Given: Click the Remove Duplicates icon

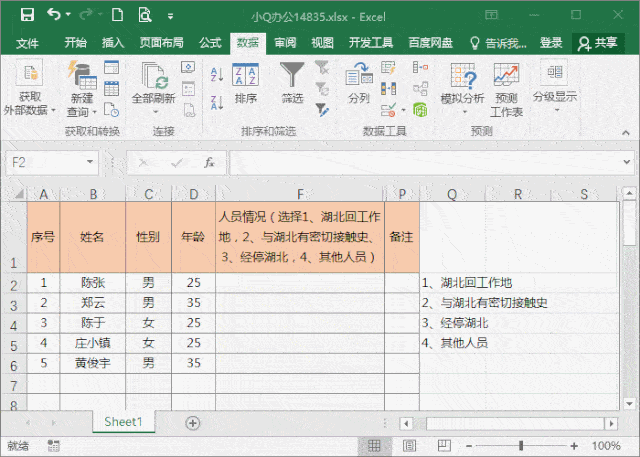Looking at the screenshot, I should tap(388, 89).
